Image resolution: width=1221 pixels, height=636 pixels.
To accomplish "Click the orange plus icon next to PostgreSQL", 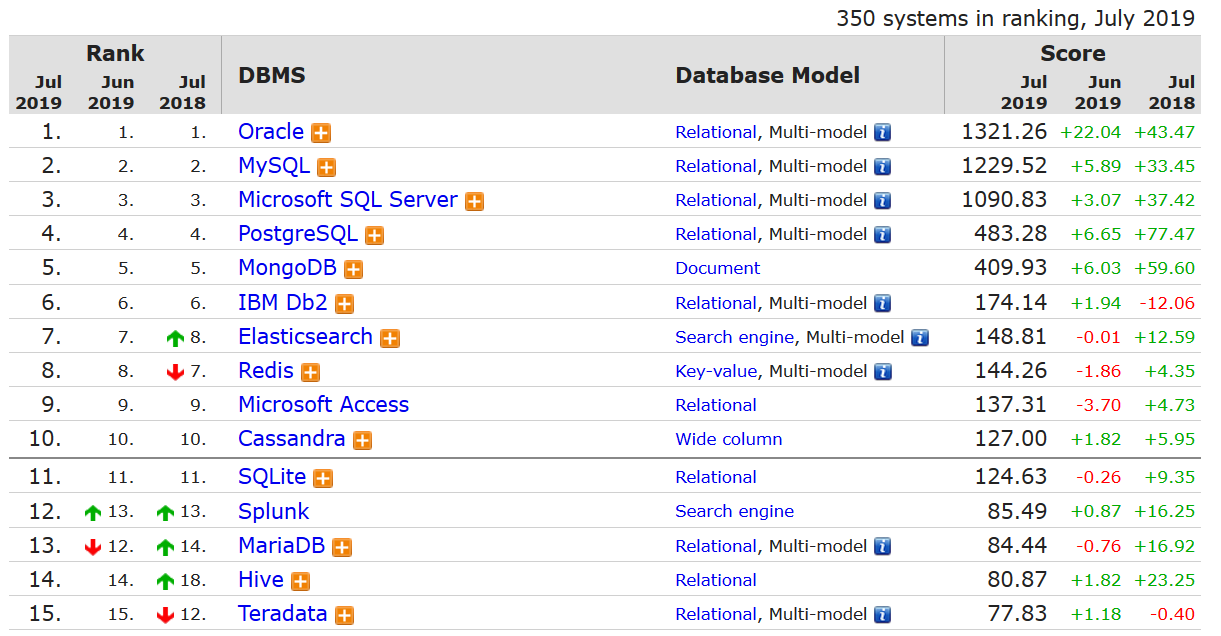I will (x=375, y=236).
